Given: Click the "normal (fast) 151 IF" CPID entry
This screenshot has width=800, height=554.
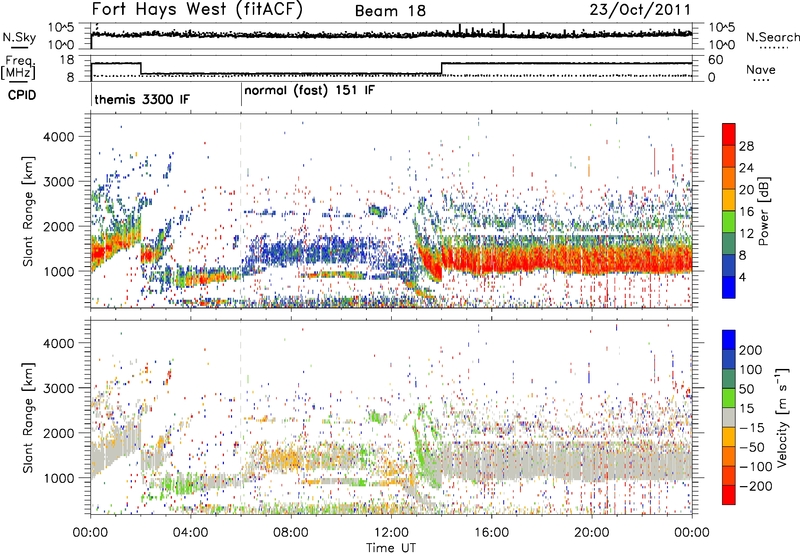Looking at the screenshot, I should click(x=309, y=91).
